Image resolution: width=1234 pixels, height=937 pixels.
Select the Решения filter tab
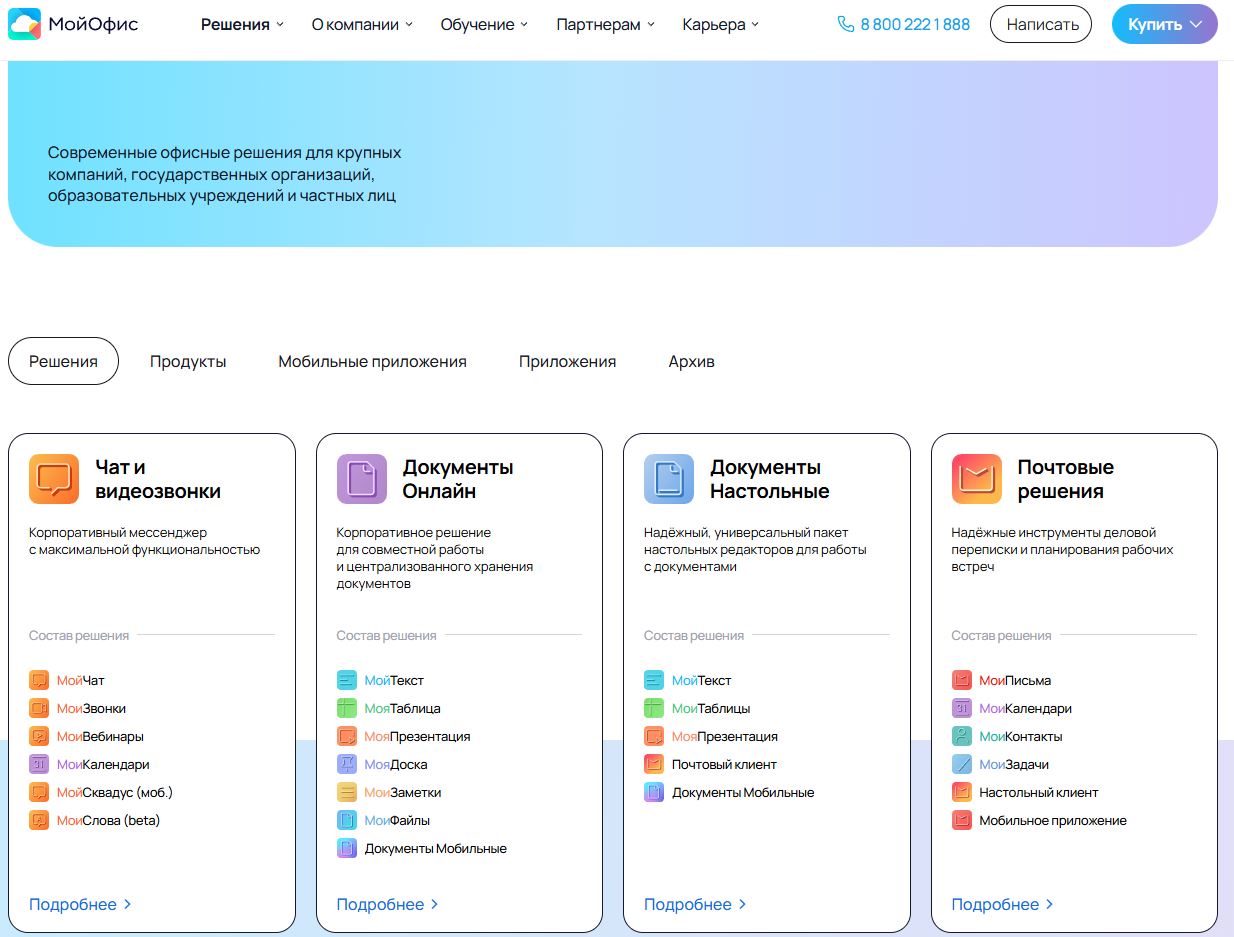[63, 361]
